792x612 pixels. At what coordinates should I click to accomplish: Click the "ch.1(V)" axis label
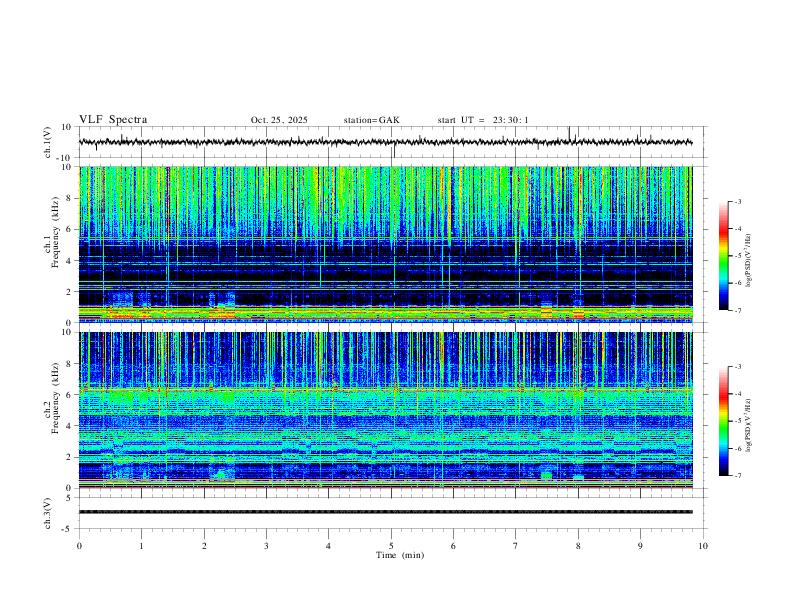(x=48, y=142)
